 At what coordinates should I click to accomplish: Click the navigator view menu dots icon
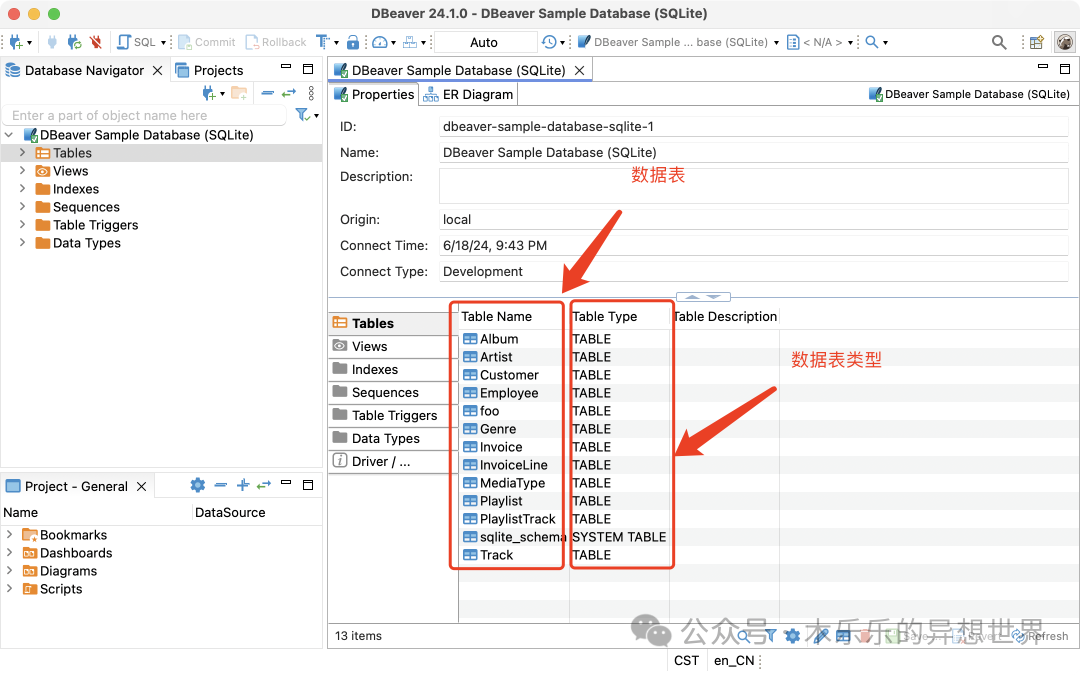point(311,93)
